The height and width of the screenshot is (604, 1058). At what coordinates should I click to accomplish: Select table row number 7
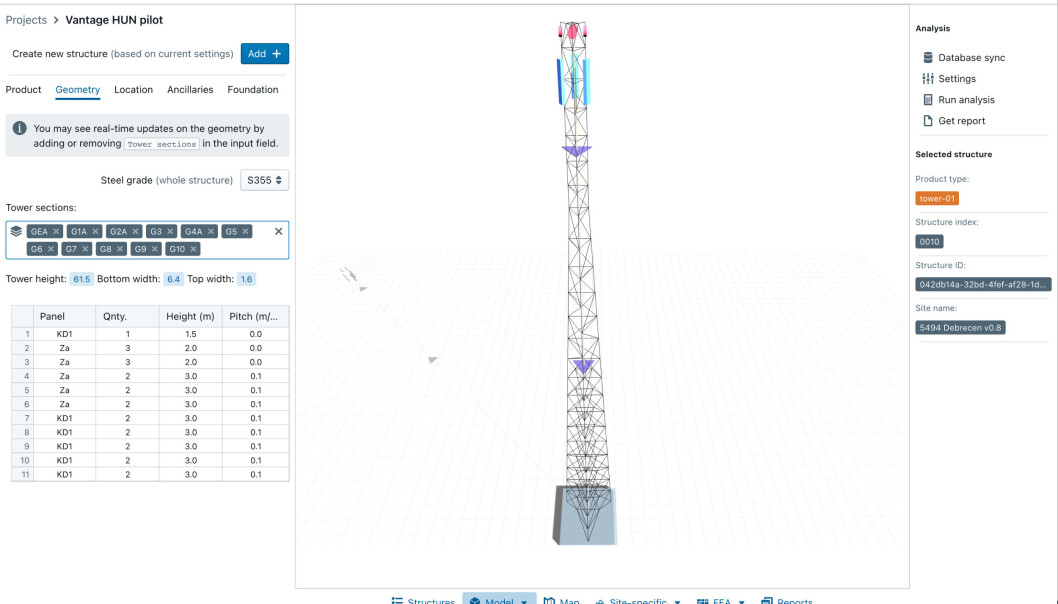[x=22, y=418]
